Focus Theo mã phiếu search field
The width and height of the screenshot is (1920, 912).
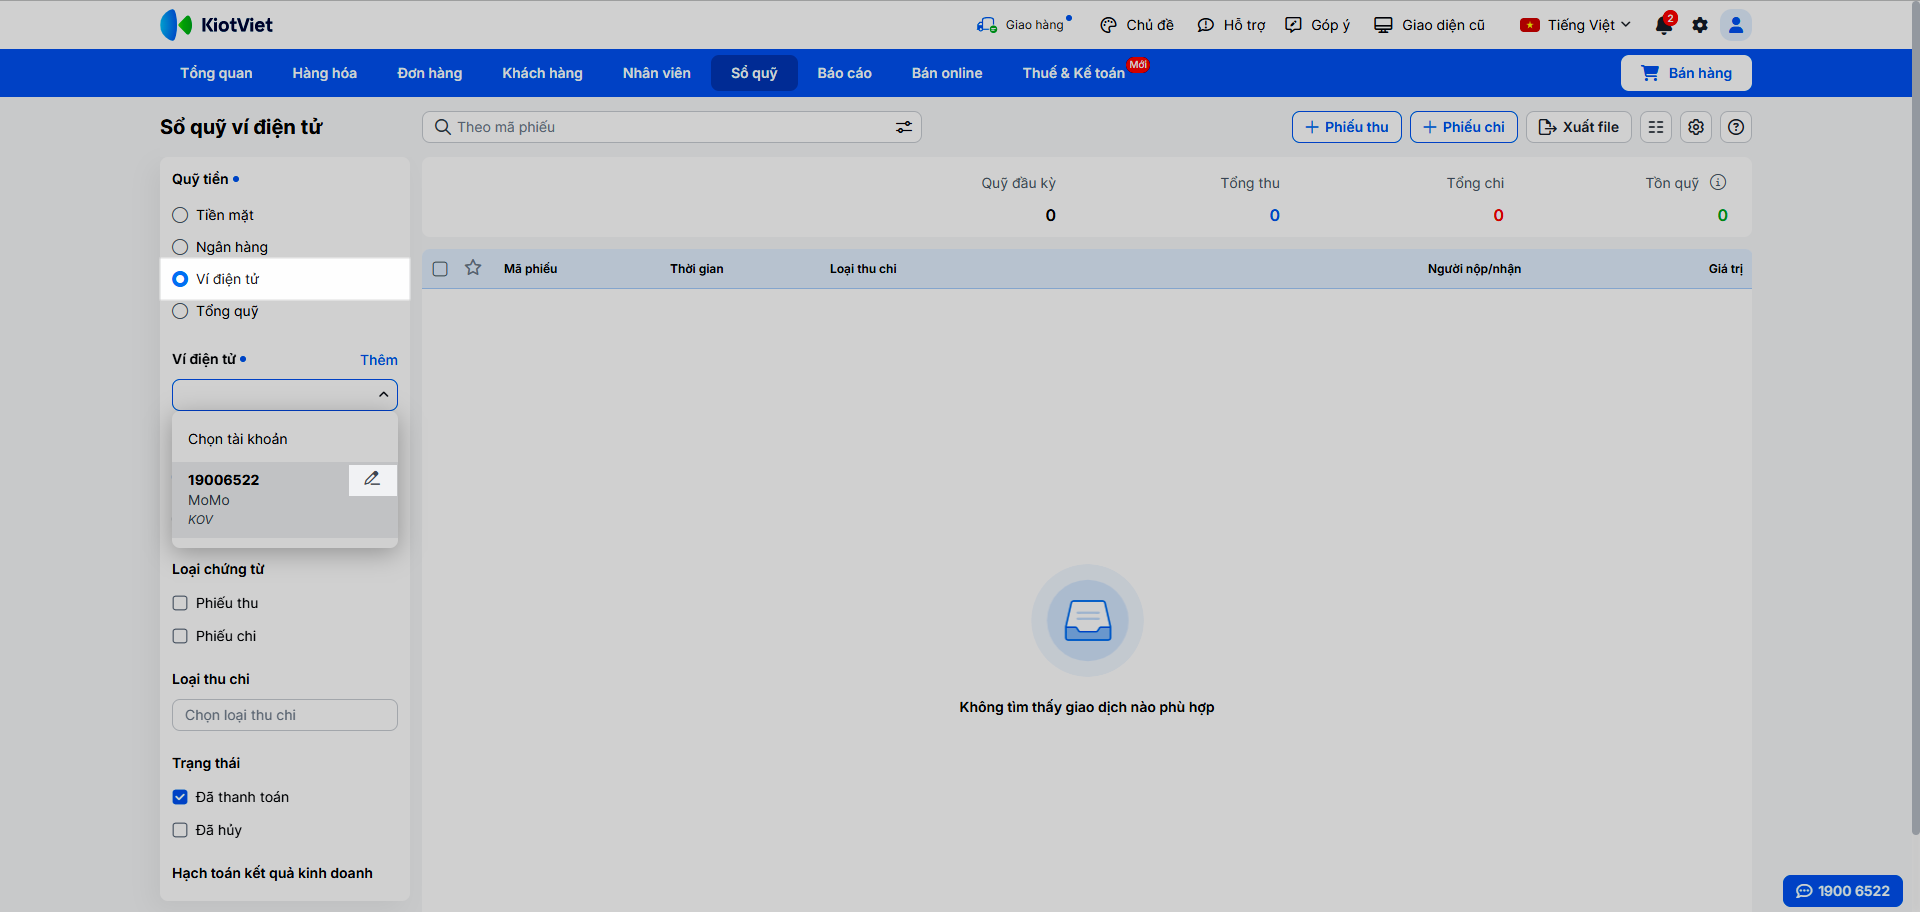coord(672,127)
